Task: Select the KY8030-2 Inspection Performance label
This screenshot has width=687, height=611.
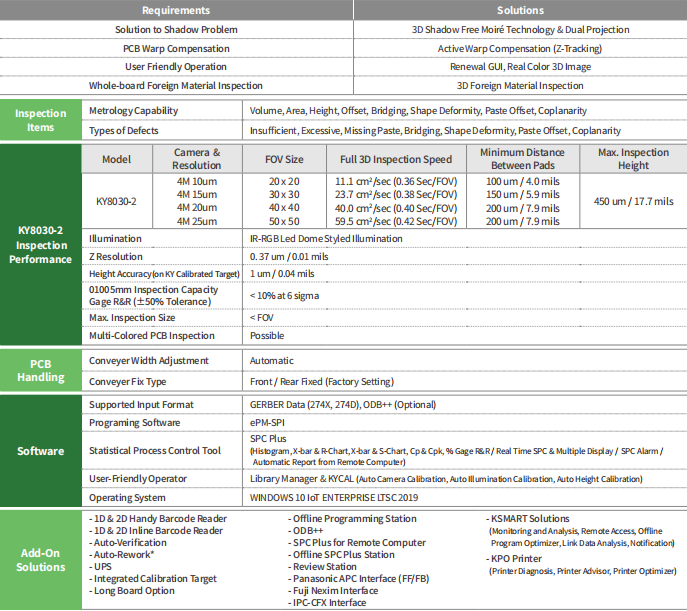Action: (41, 244)
